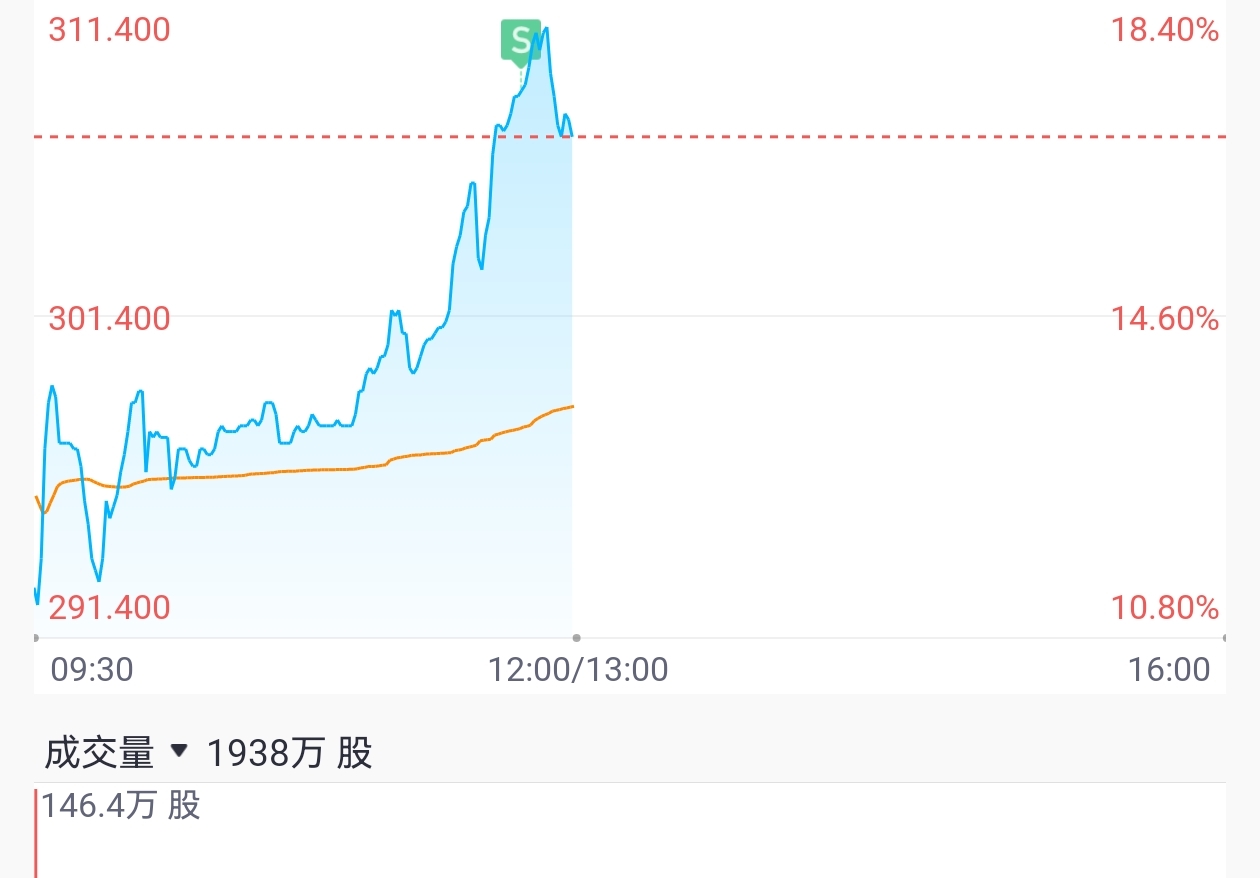Tap the first red volume bar

point(36,833)
